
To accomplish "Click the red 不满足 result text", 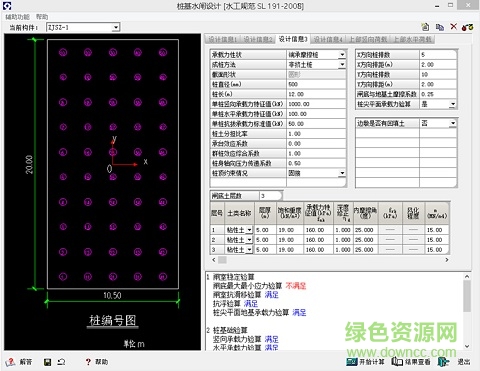I will point(296,286).
